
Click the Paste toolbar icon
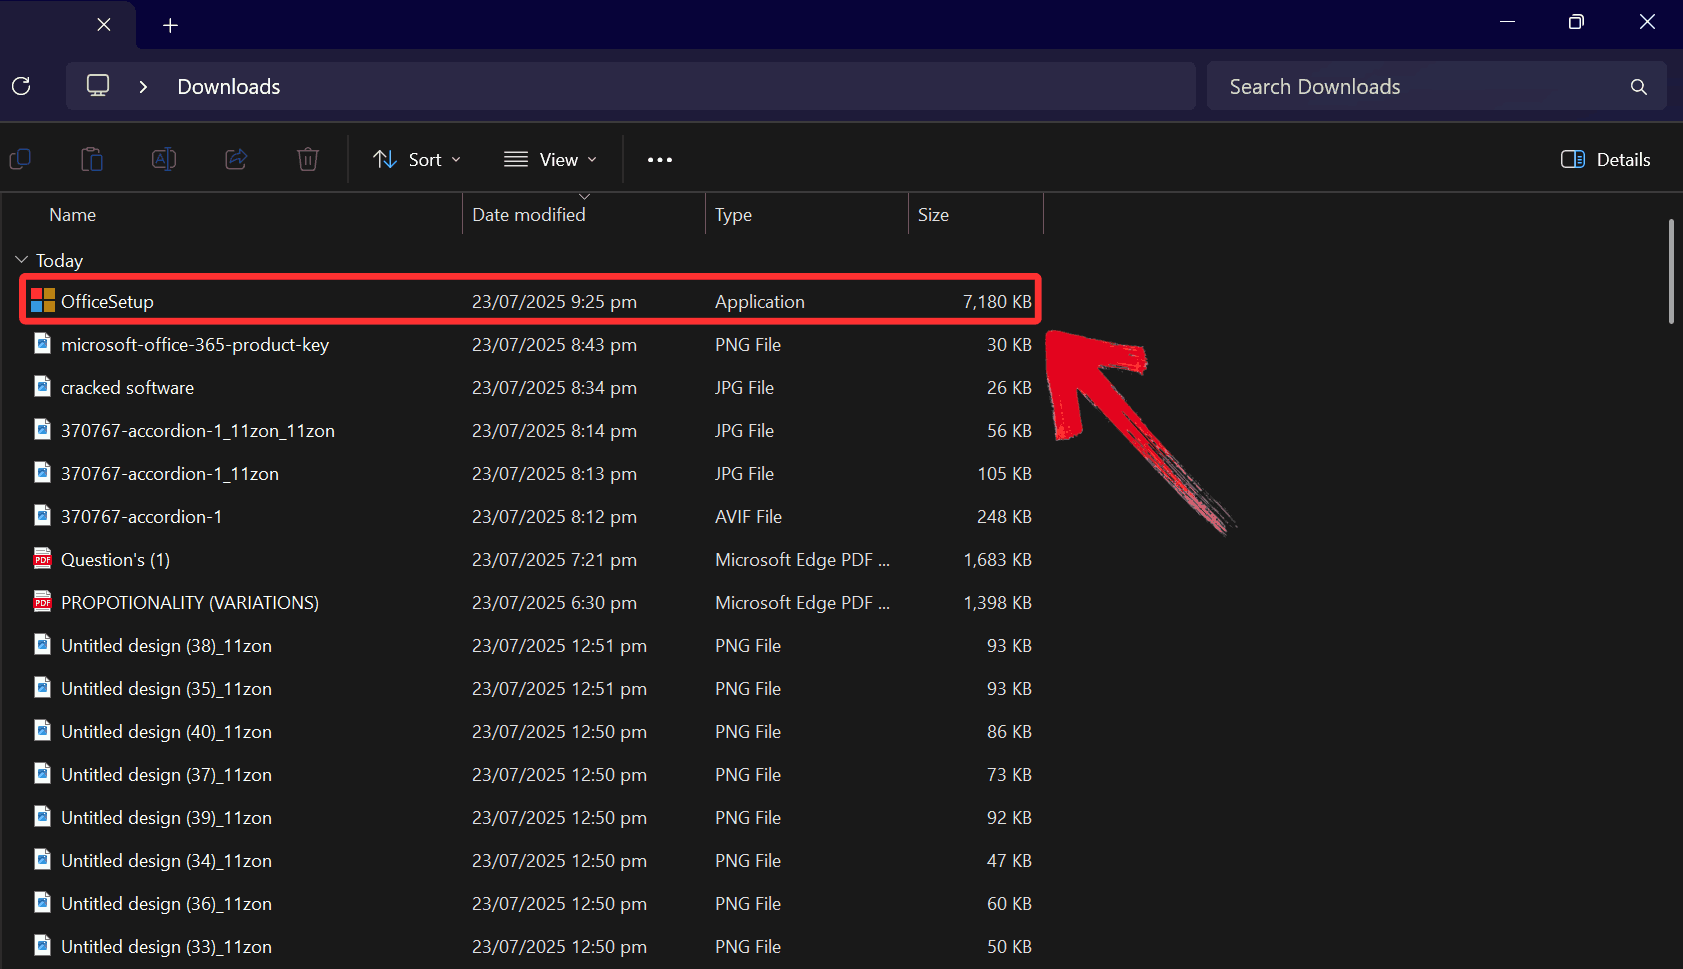91,159
